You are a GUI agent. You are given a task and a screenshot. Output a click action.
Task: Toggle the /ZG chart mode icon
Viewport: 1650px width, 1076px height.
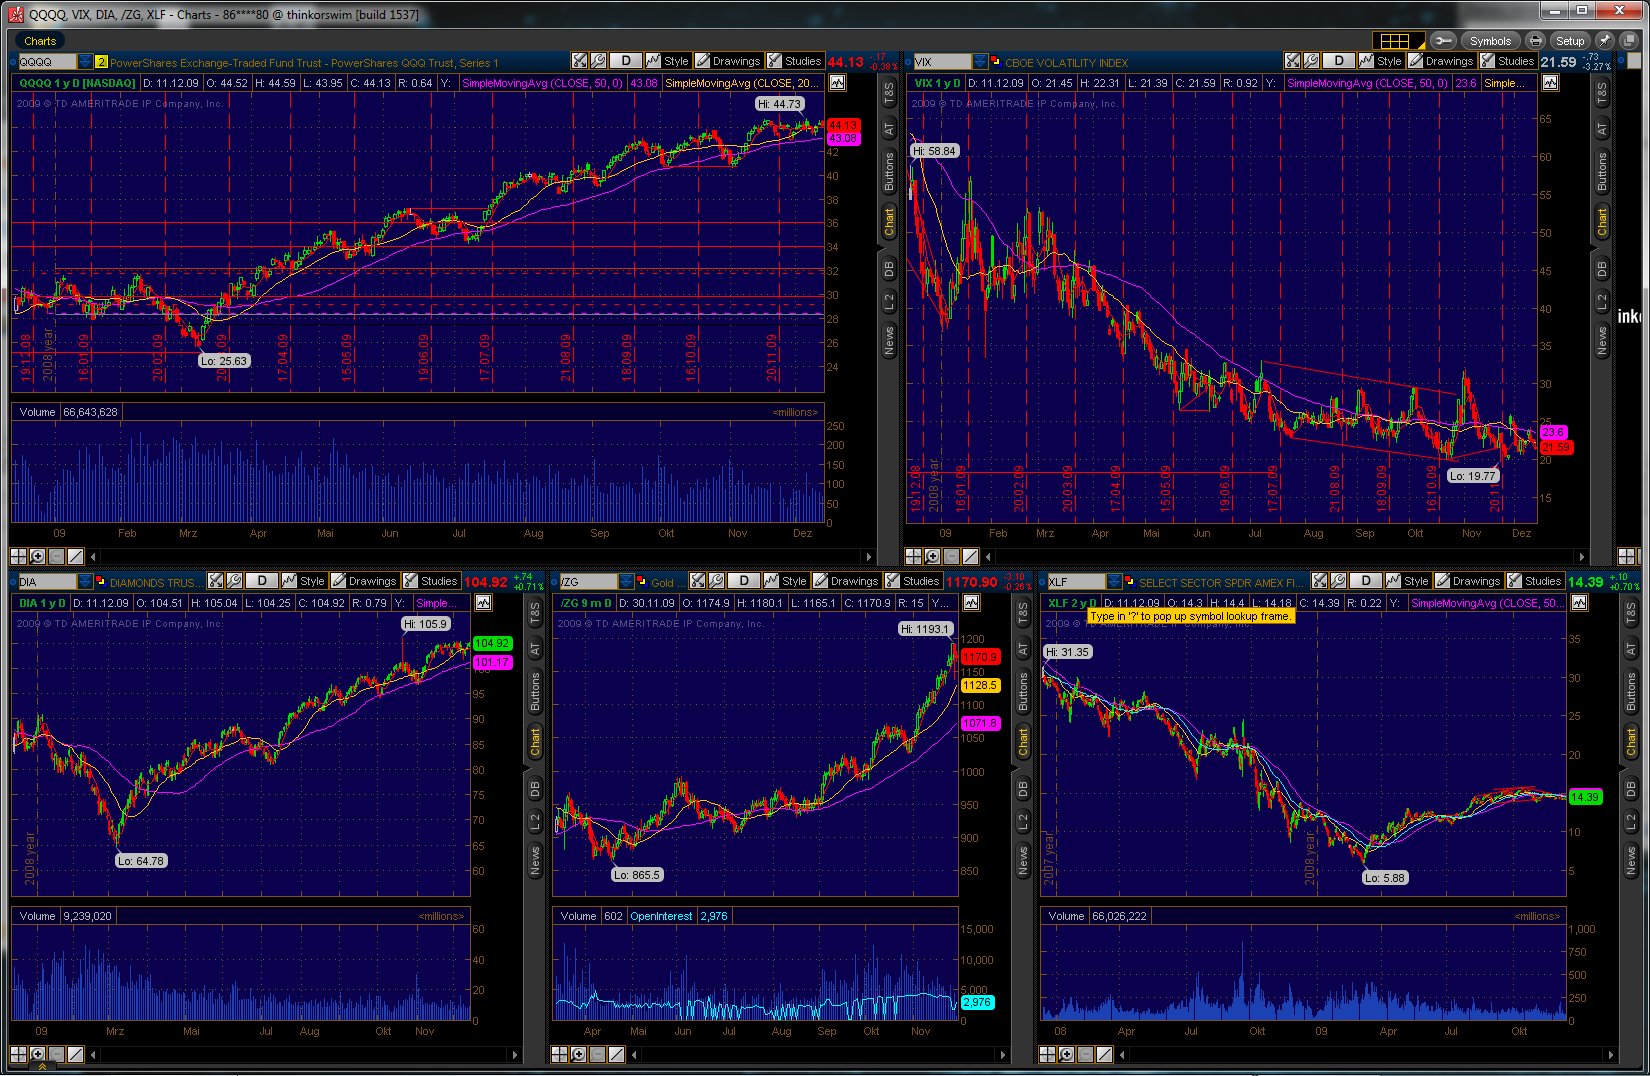point(971,603)
